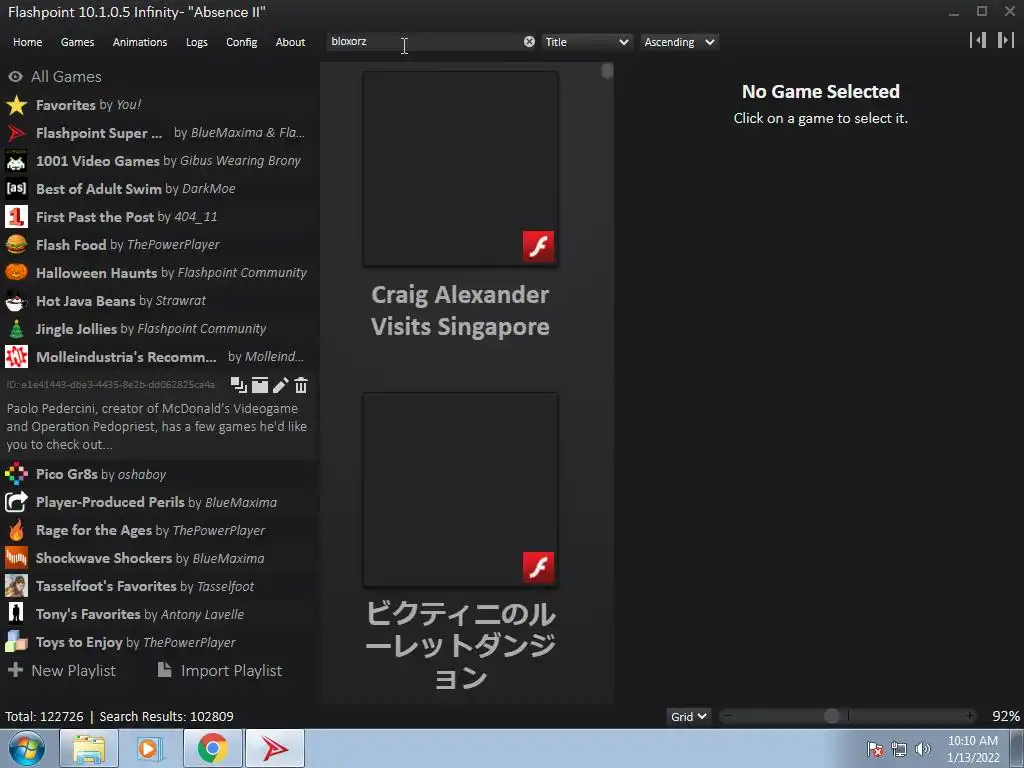Click the Craig Alexander Visits Singapore title
Screen dimensions: 1024x768
point(460,311)
